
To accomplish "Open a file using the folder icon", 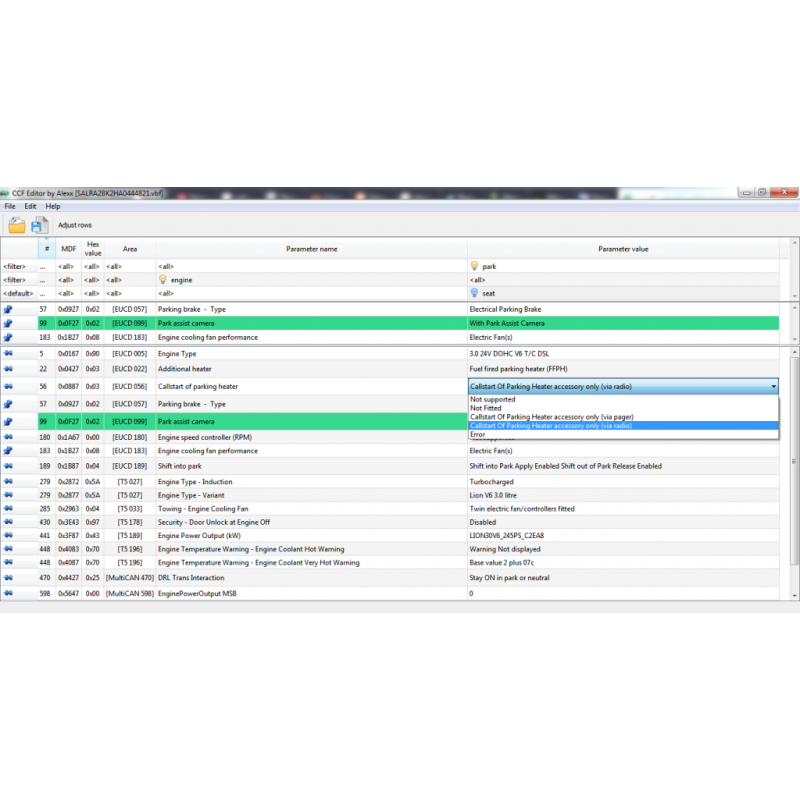I will coord(17,225).
